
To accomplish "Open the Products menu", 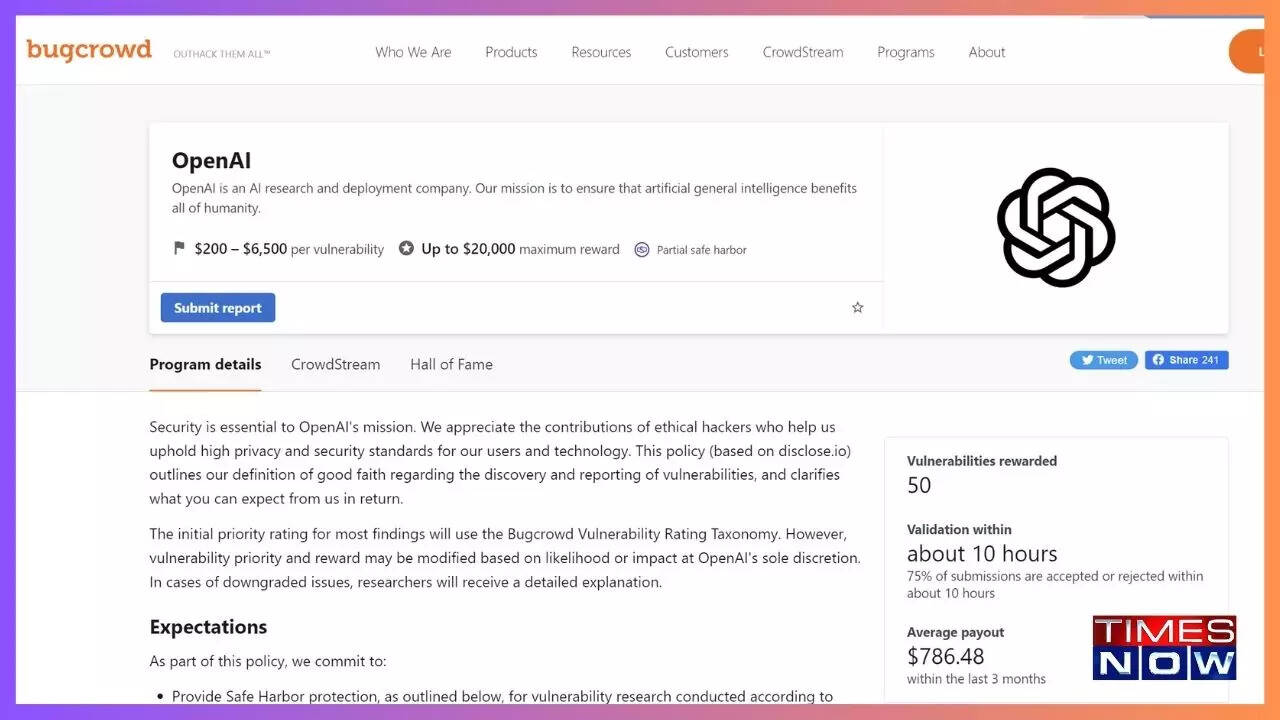I will [x=511, y=52].
